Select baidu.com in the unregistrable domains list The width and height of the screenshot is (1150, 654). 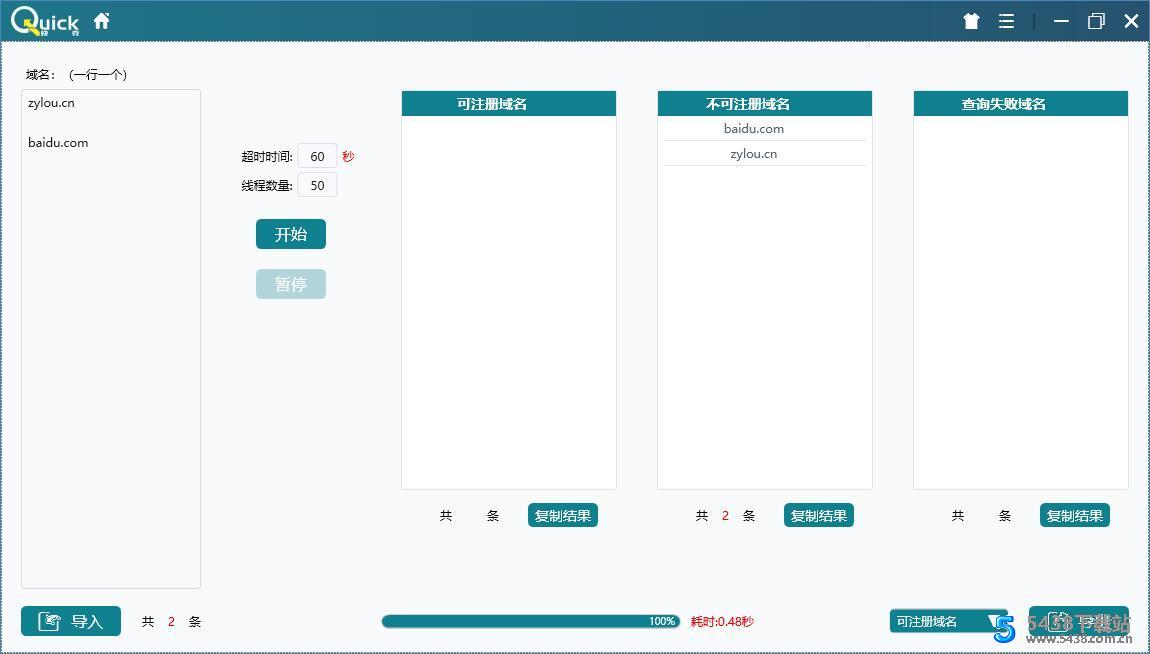pyautogui.click(x=754, y=128)
